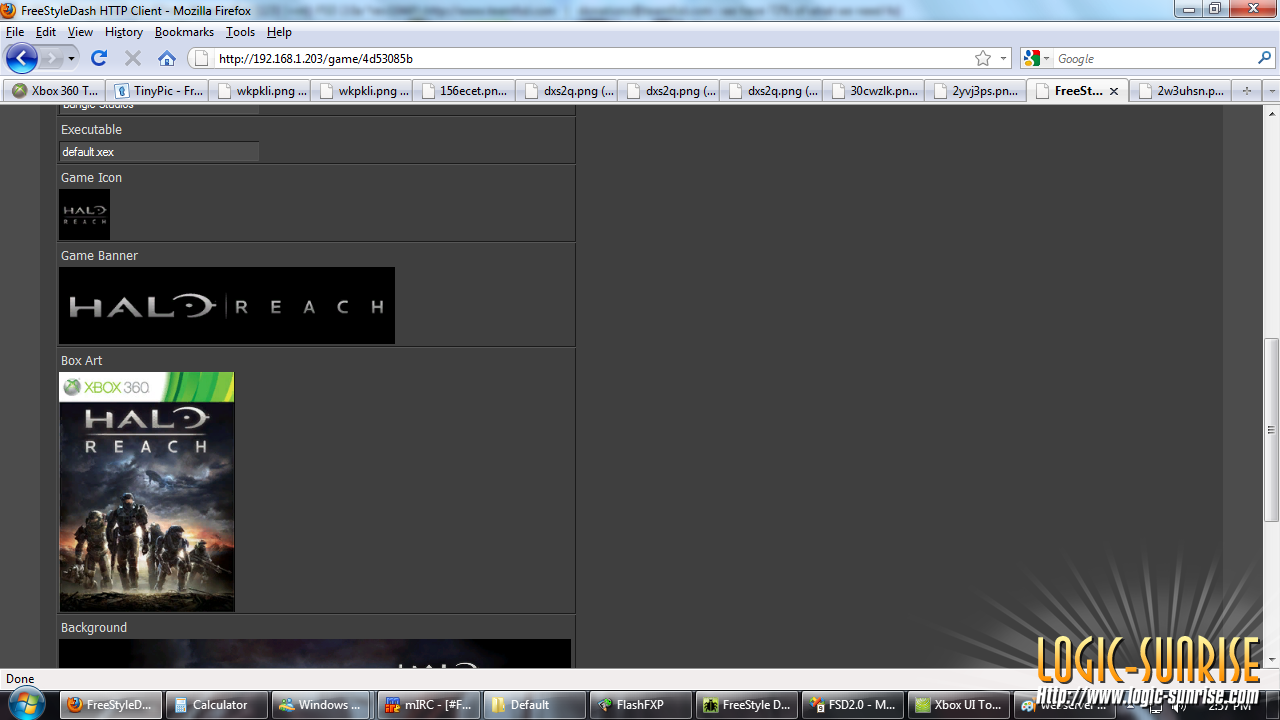Image resolution: width=1280 pixels, height=720 pixels.
Task: Click the page vertical scrollbar thumb
Action: pos(1271,430)
